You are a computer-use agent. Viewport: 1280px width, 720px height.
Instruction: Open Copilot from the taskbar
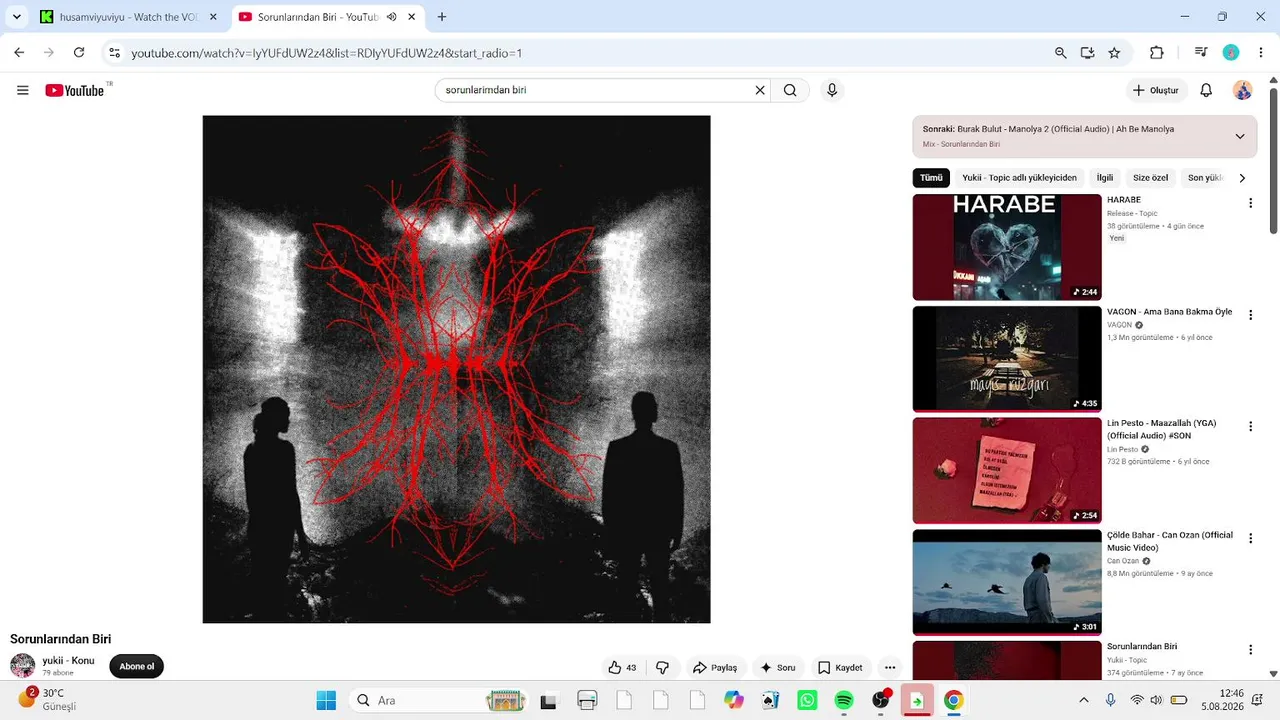[x=734, y=700]
